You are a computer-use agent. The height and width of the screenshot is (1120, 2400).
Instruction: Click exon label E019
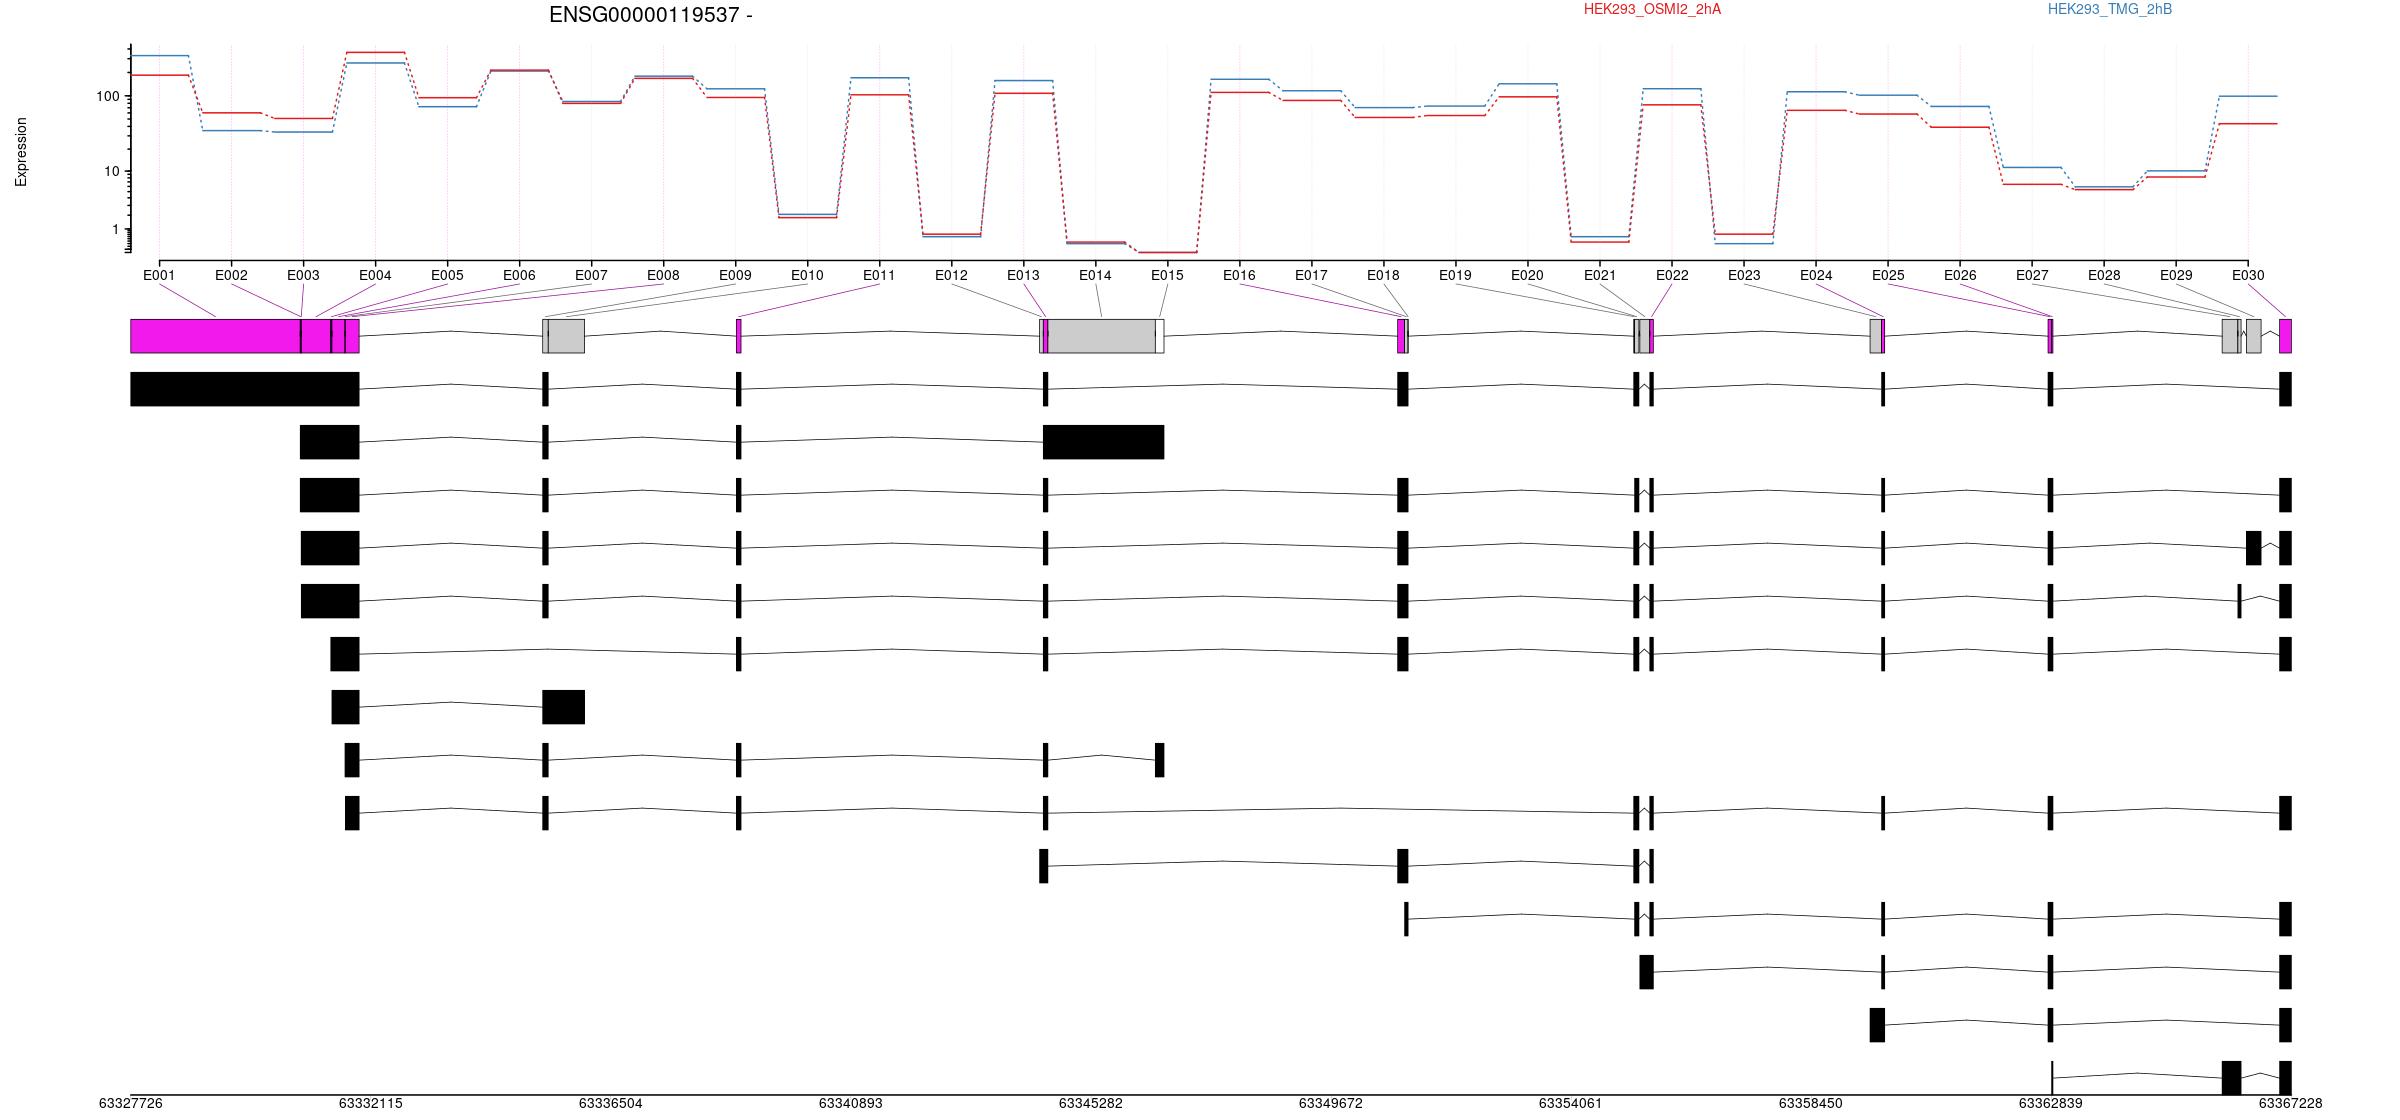pos(1455,275)
